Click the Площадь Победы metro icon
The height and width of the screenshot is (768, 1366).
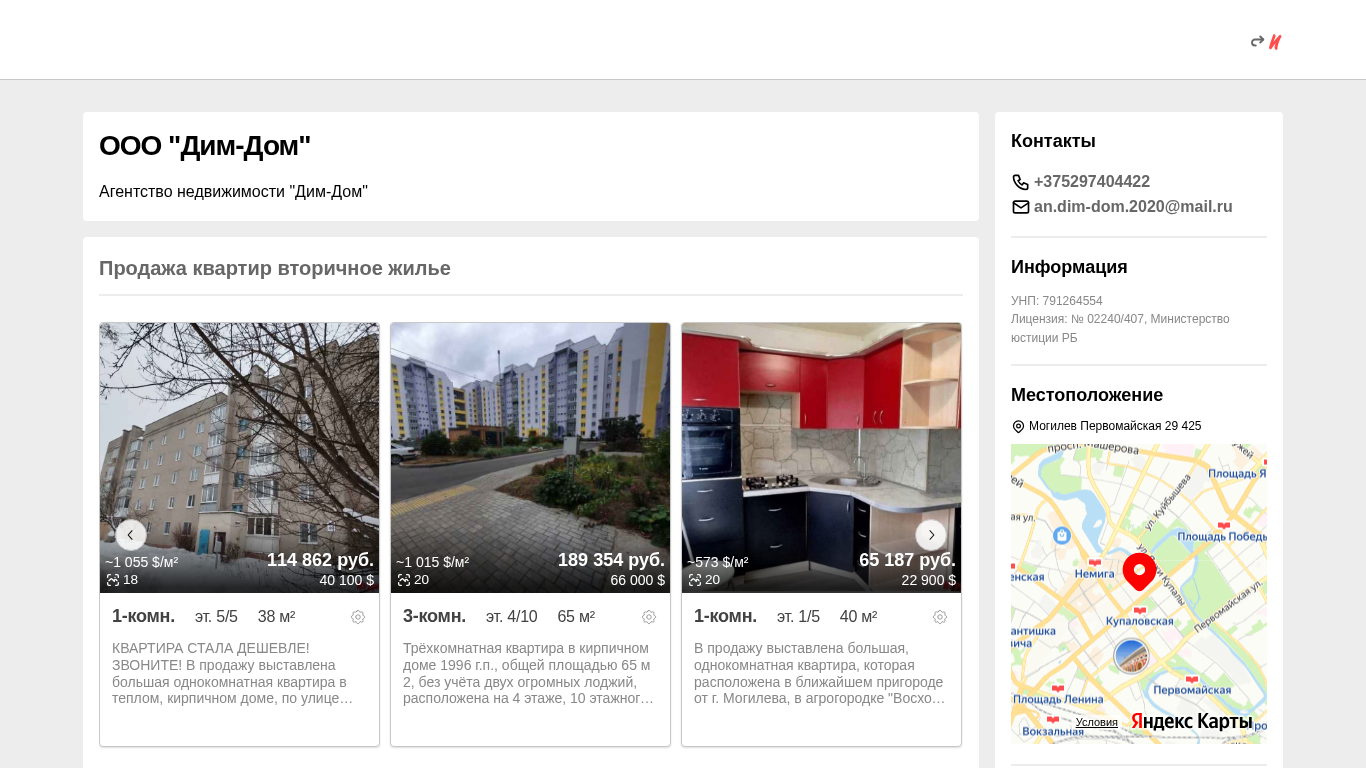tap(1223, 525)
